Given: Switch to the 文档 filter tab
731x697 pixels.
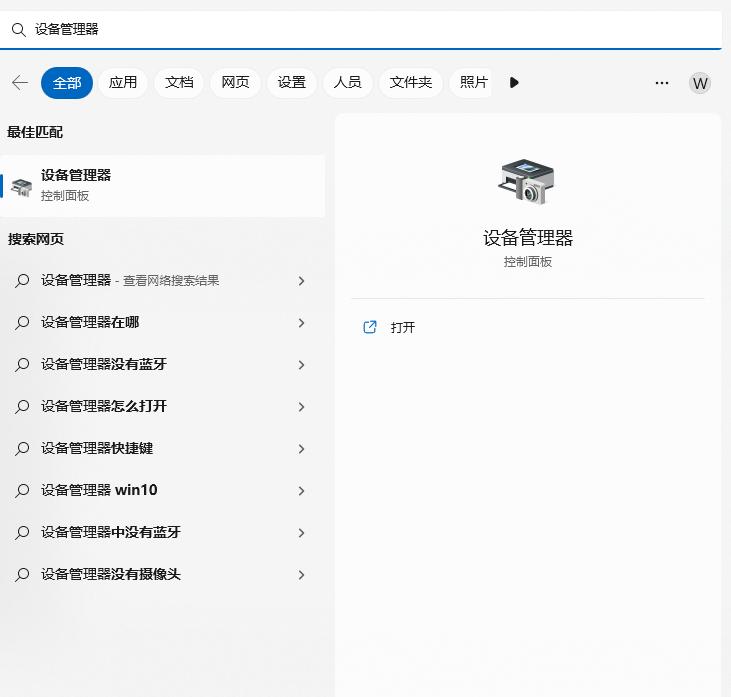Looking at the screenshot, I should click(179, 83).
